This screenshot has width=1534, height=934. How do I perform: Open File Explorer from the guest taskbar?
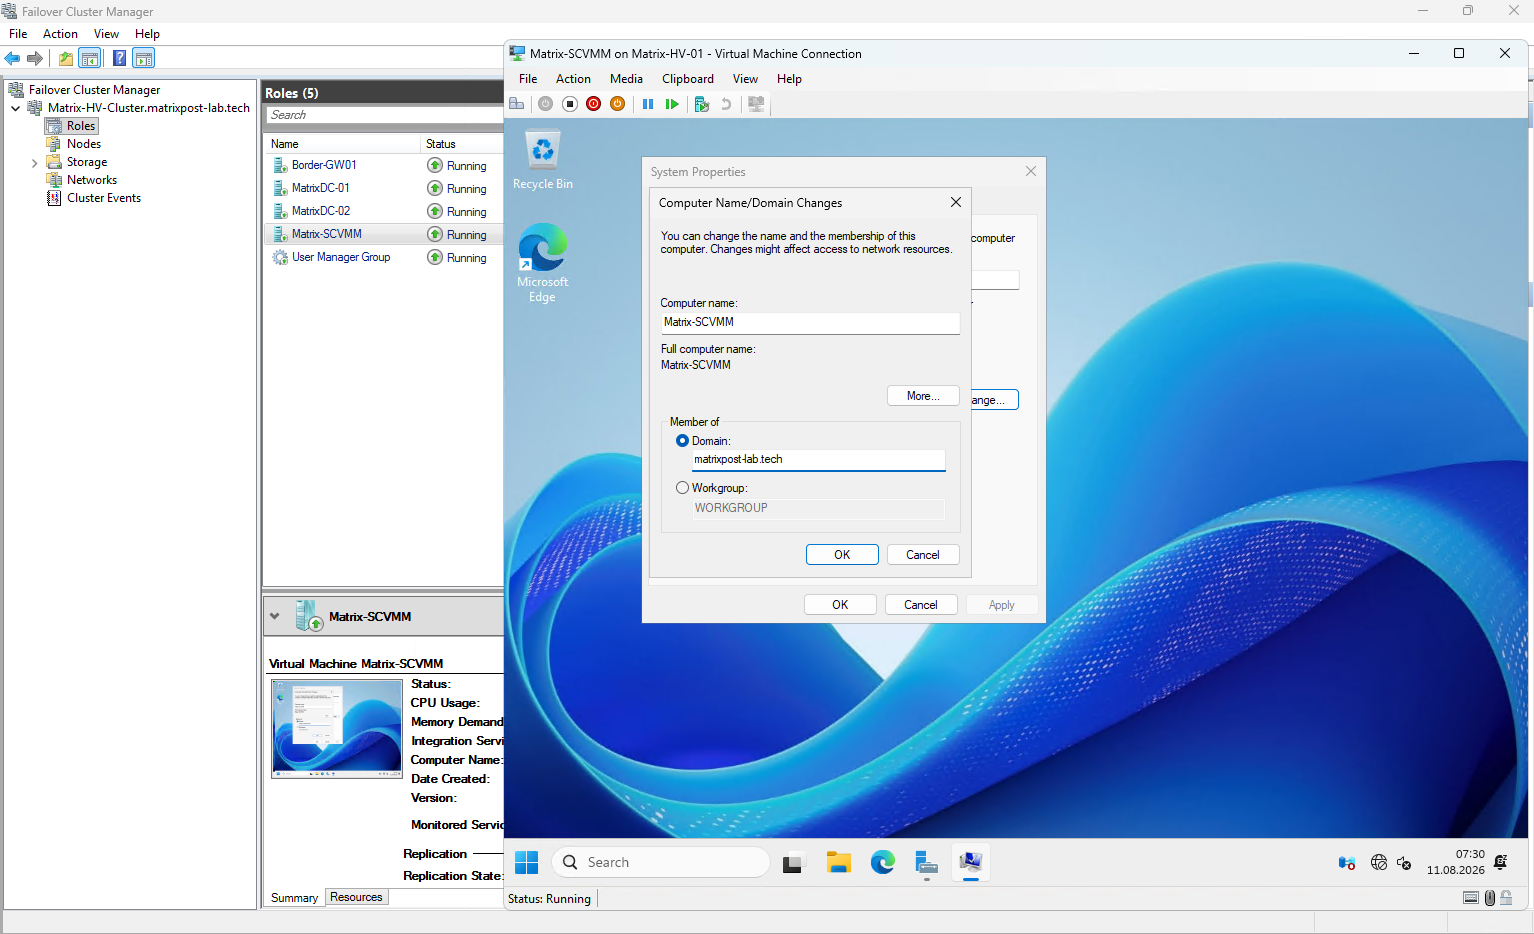point(838,862)
